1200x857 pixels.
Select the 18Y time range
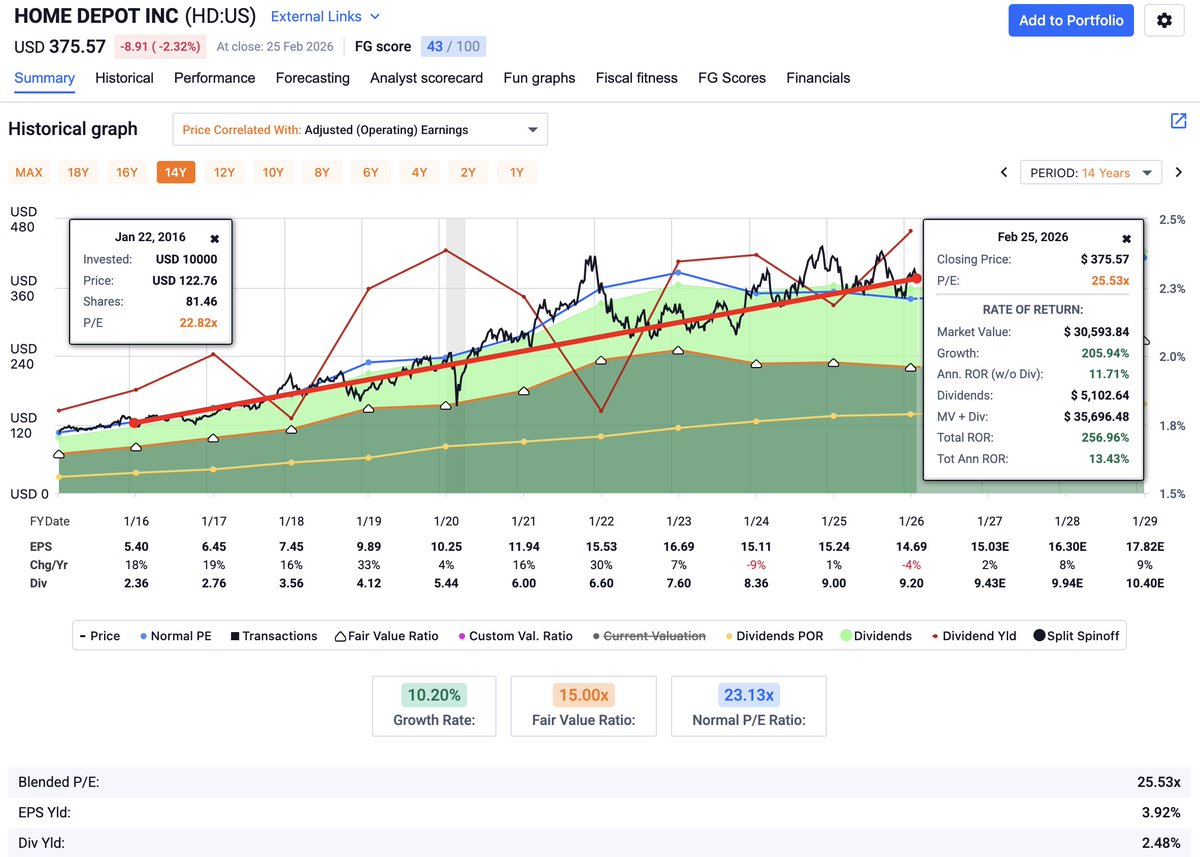click(78, 172)
